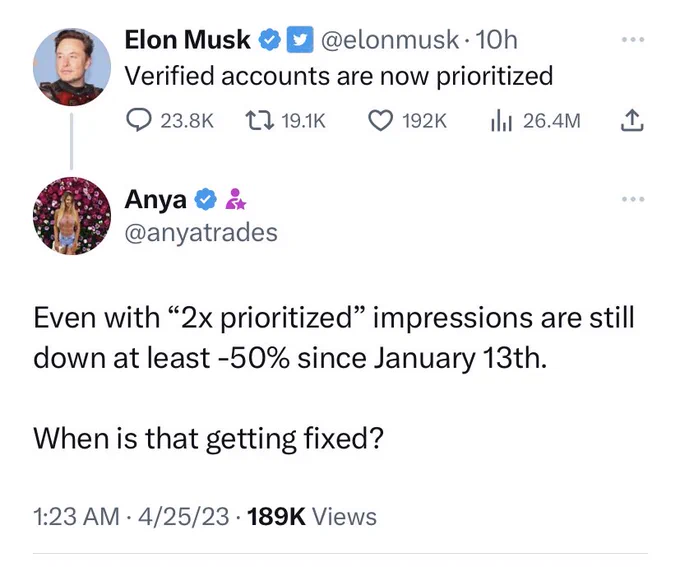Click Anya's blue verified checkmark badge

(205, 199)
